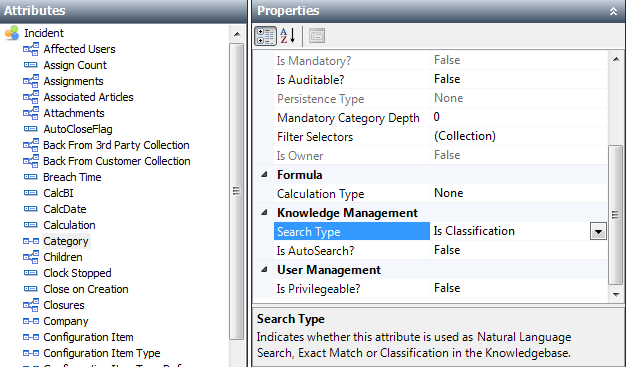Select the highlighted Search Type property
The height and width of the screenshot is (367, 626).
tap(352, 232)
